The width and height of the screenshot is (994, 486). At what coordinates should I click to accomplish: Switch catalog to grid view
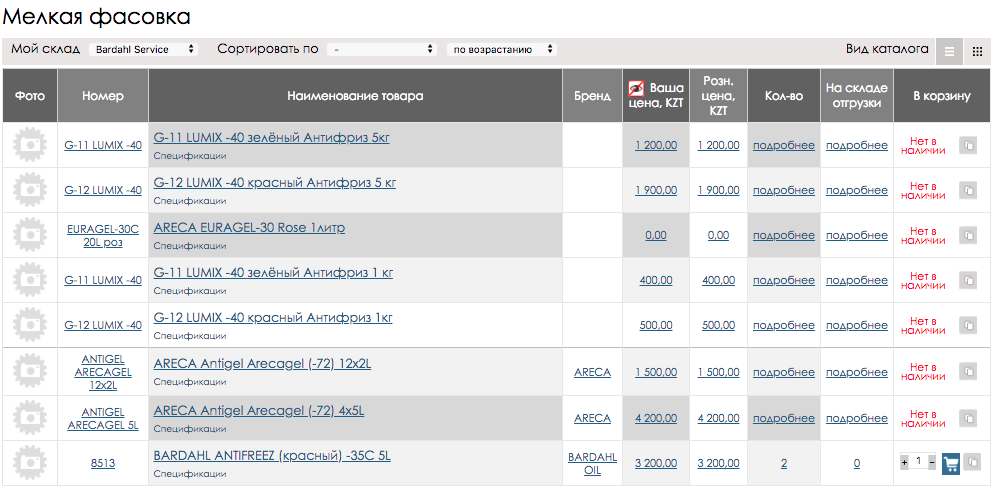[x=977, y=51]
